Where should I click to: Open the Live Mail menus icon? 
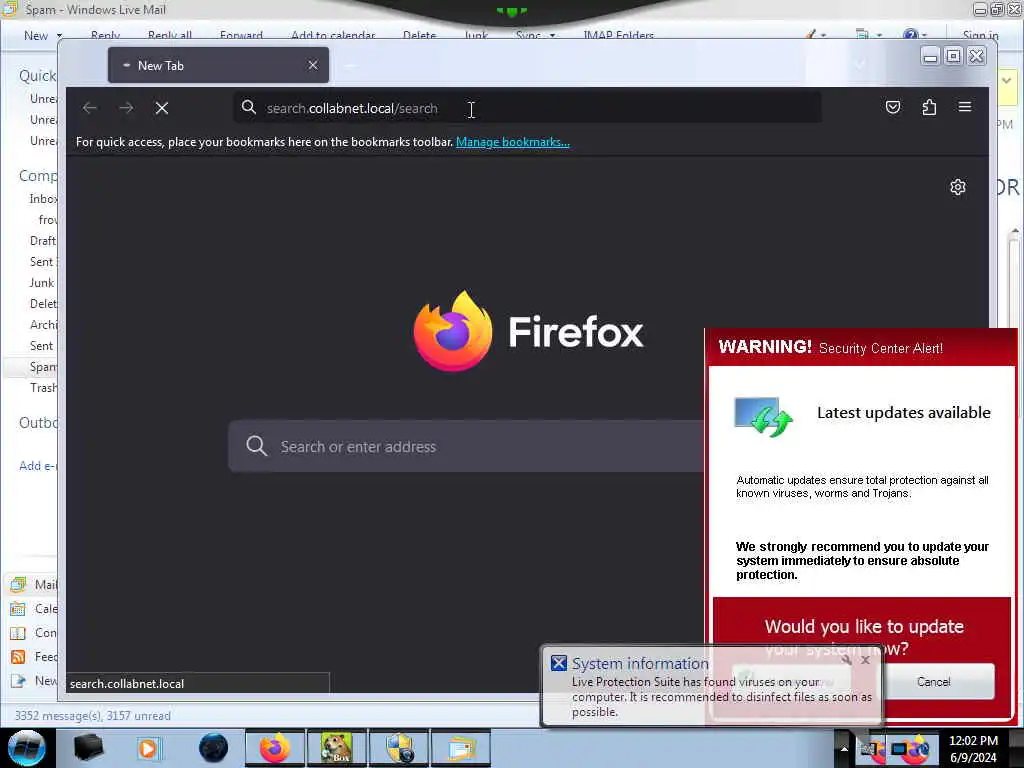(x=862, y=35)
